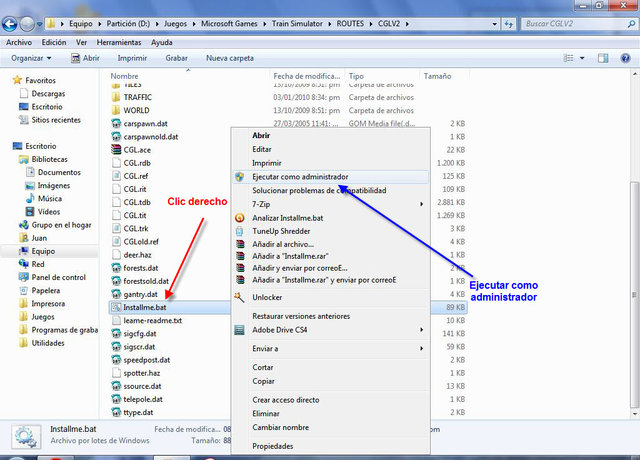Open the Organizar dropdown menu
Screen dimensions: 640x460
click(38, 58)
